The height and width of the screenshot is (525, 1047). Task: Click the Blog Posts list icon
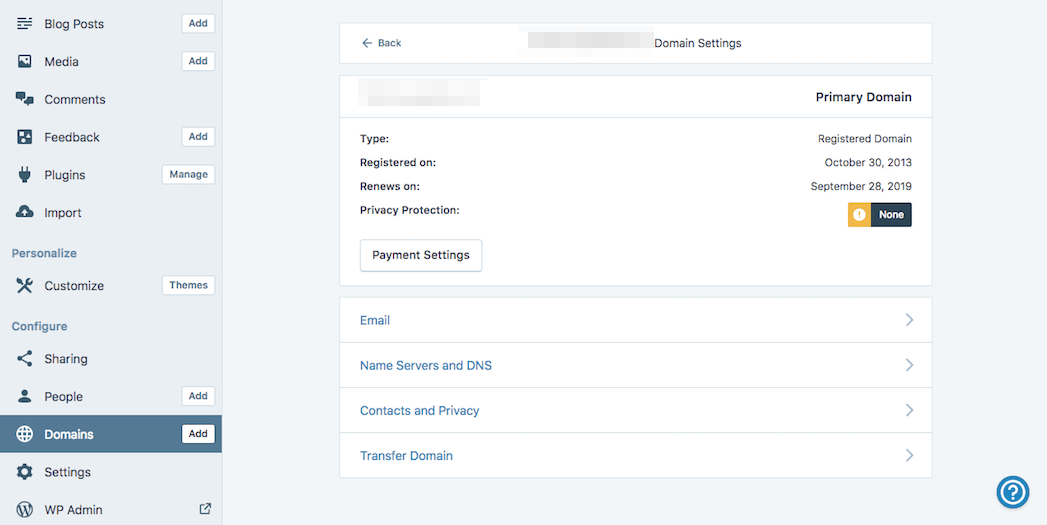pos(25,24)
